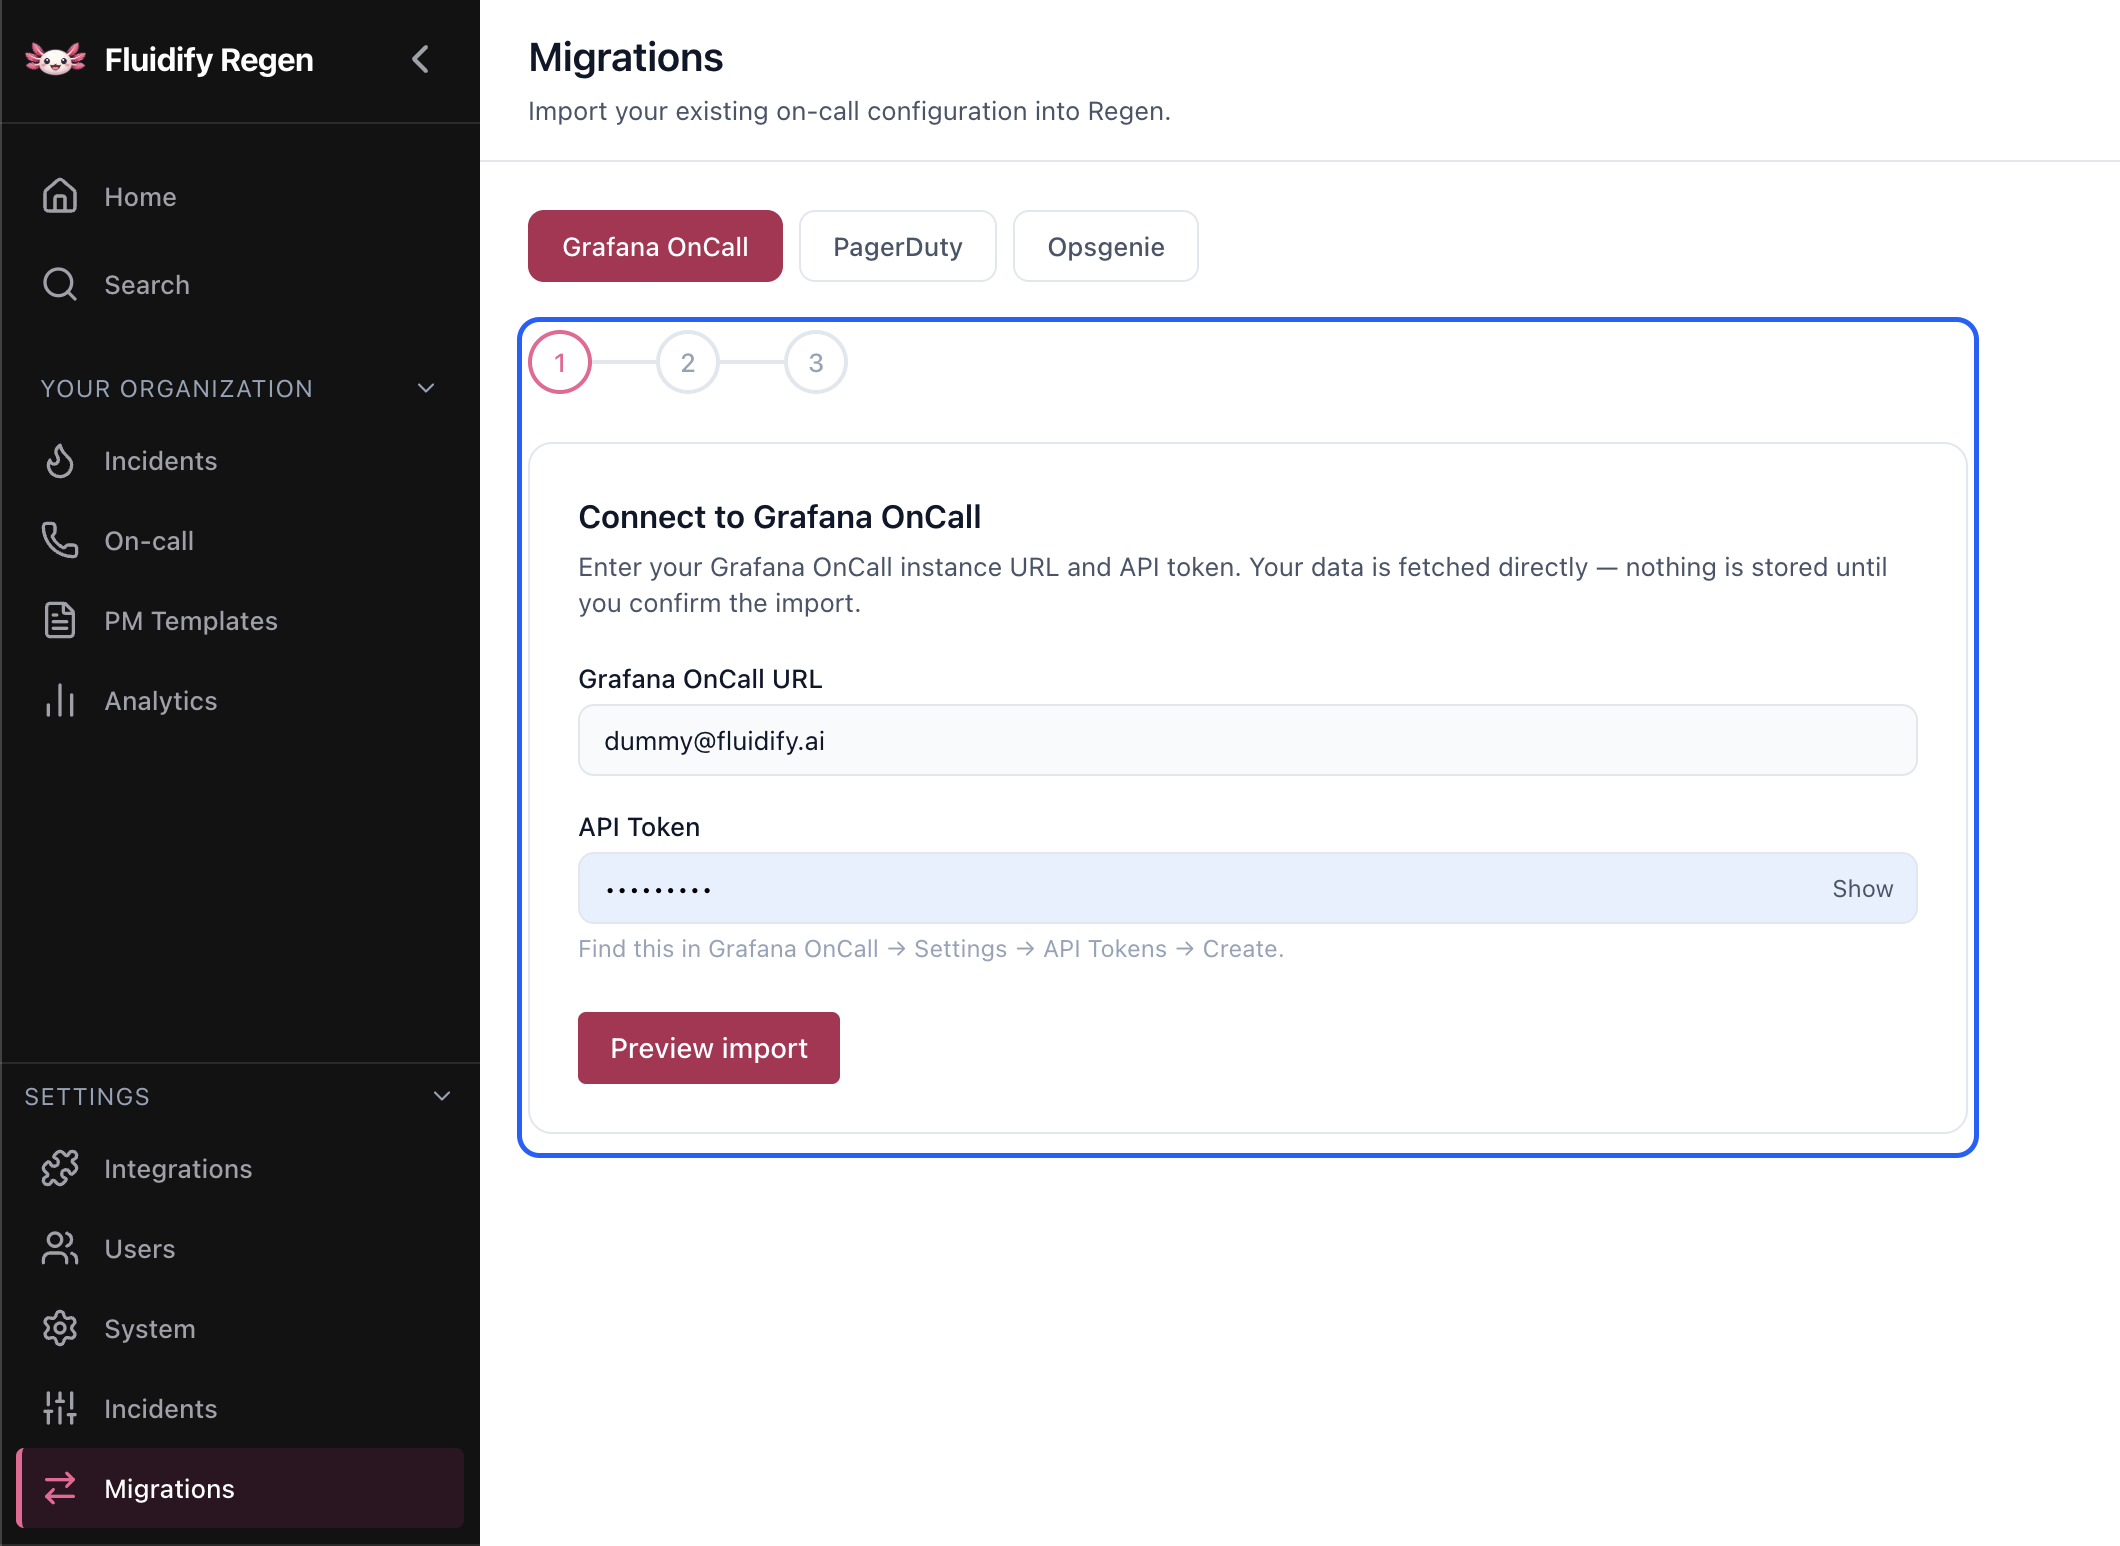Viewport: 2120px width, 1546px height.
Task: Click the On-call phone icon
Action: [x=60, y=540]
